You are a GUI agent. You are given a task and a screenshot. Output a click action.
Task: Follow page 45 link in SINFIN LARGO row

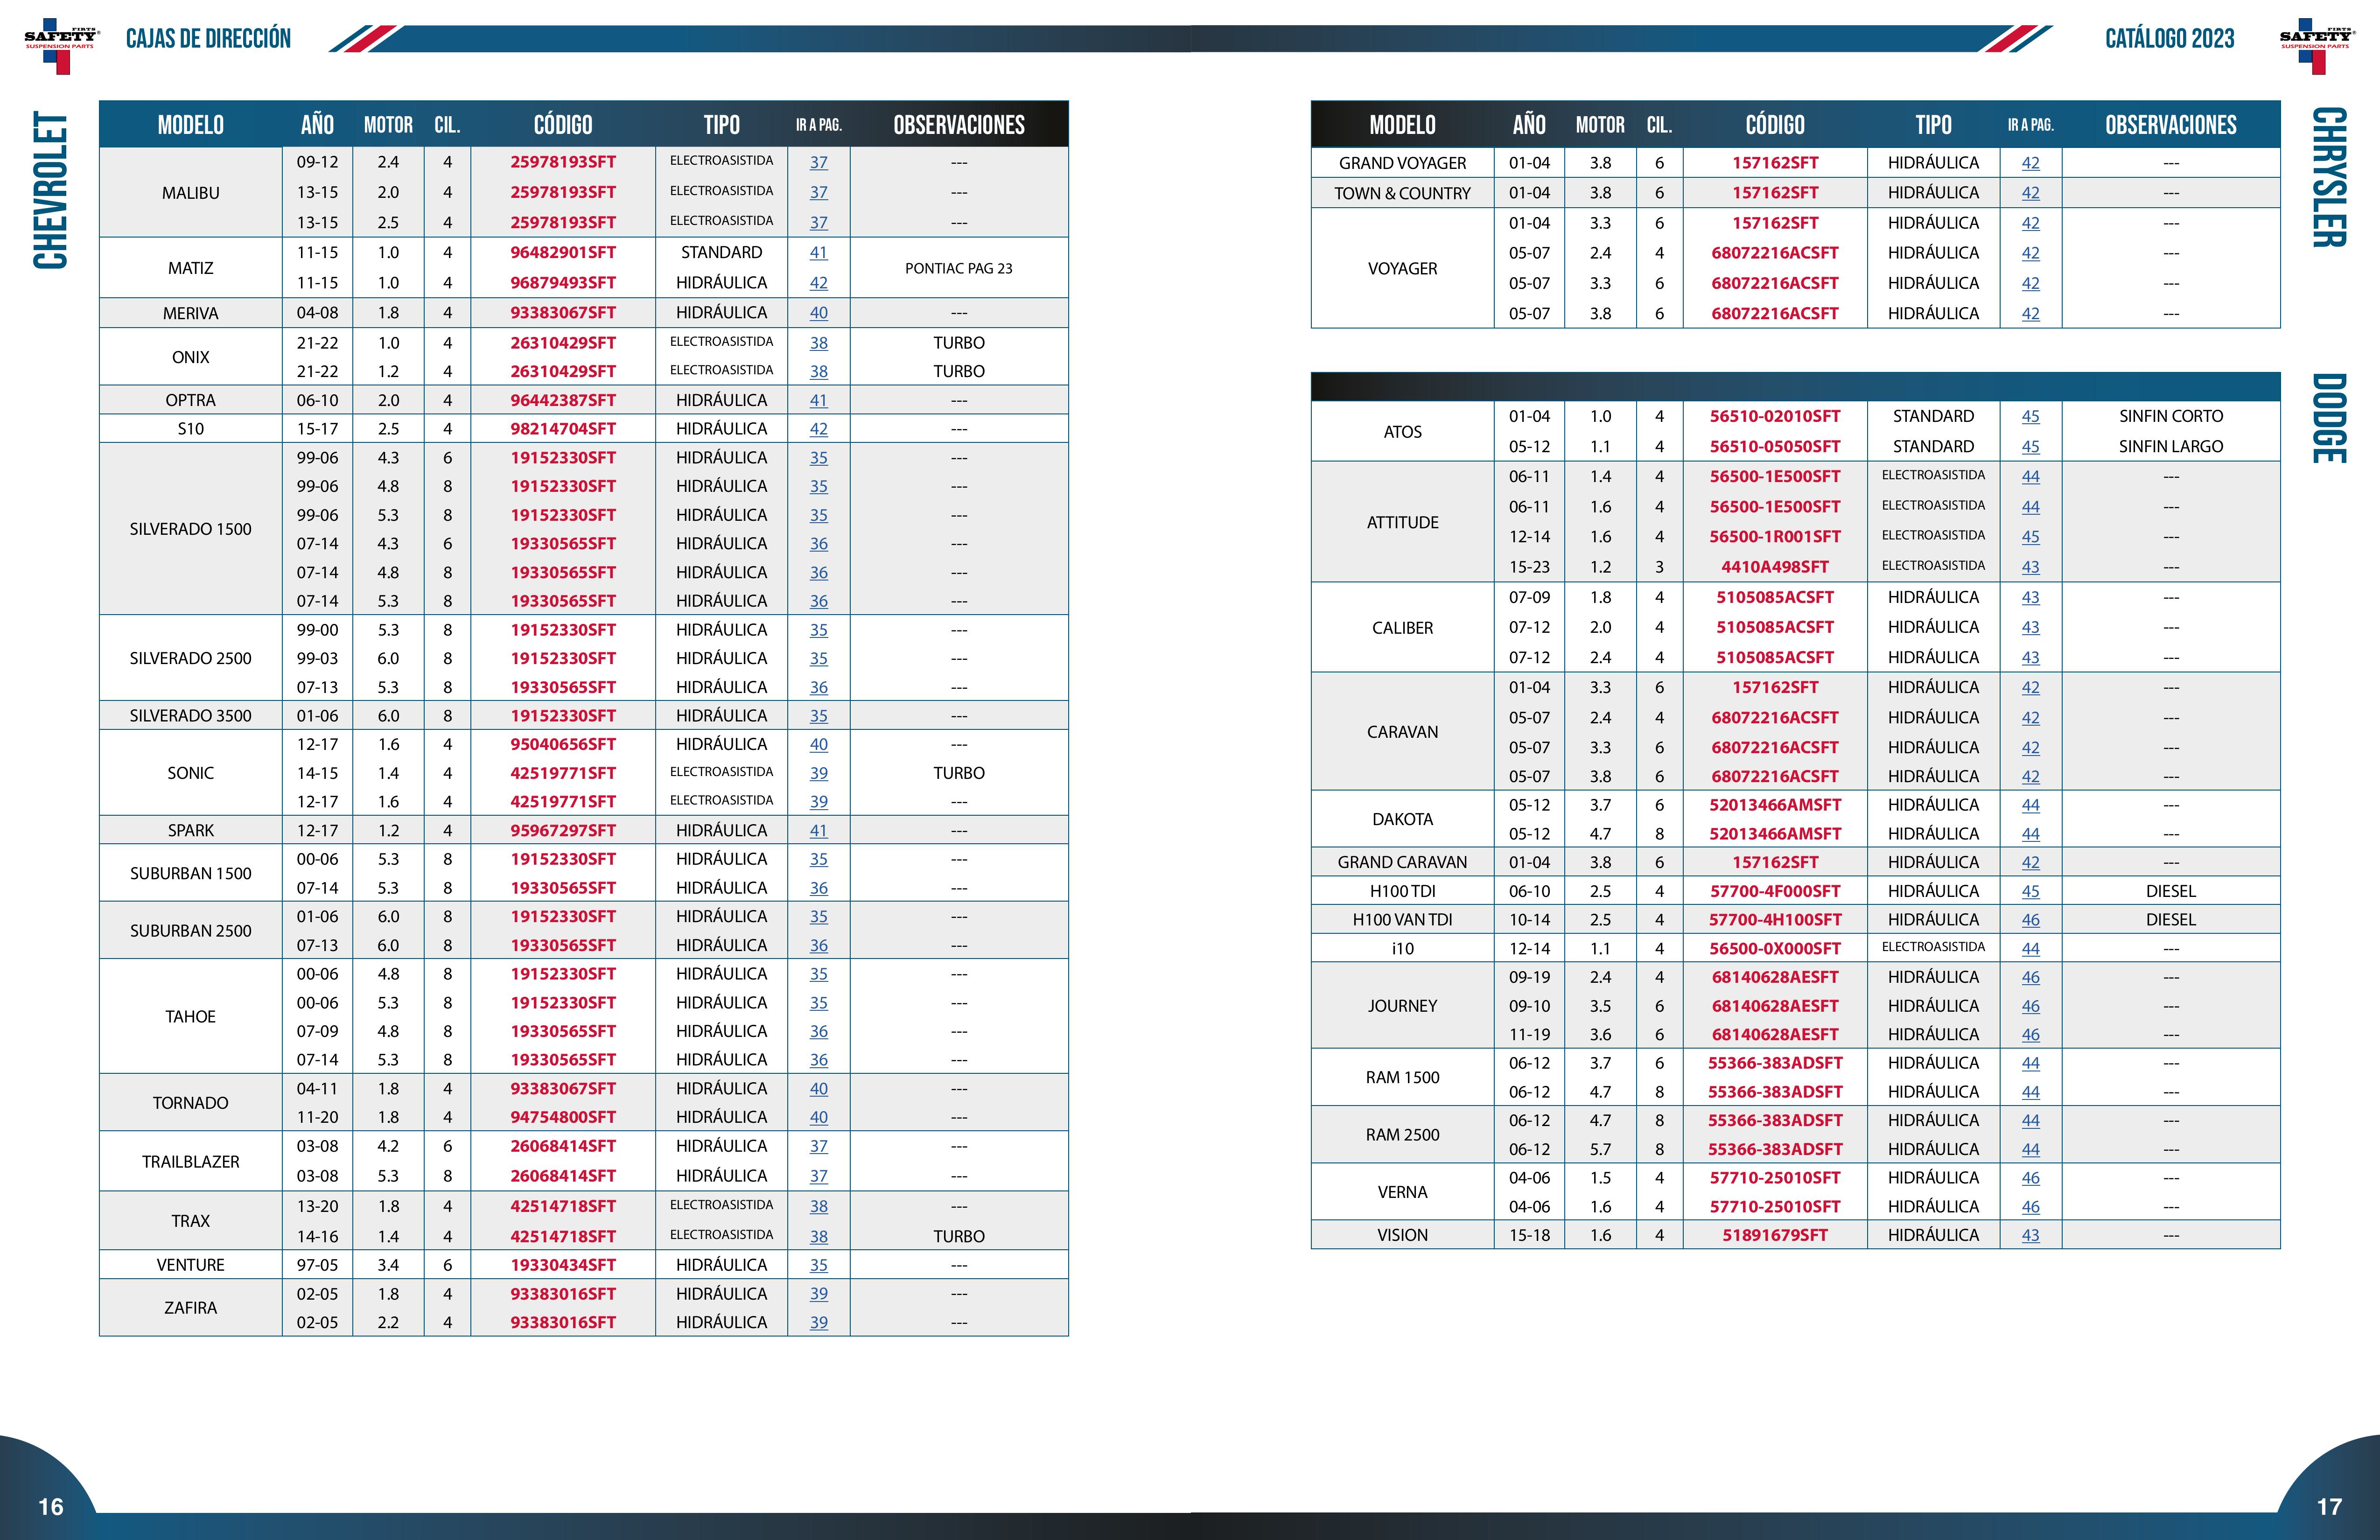(2031, 446)
